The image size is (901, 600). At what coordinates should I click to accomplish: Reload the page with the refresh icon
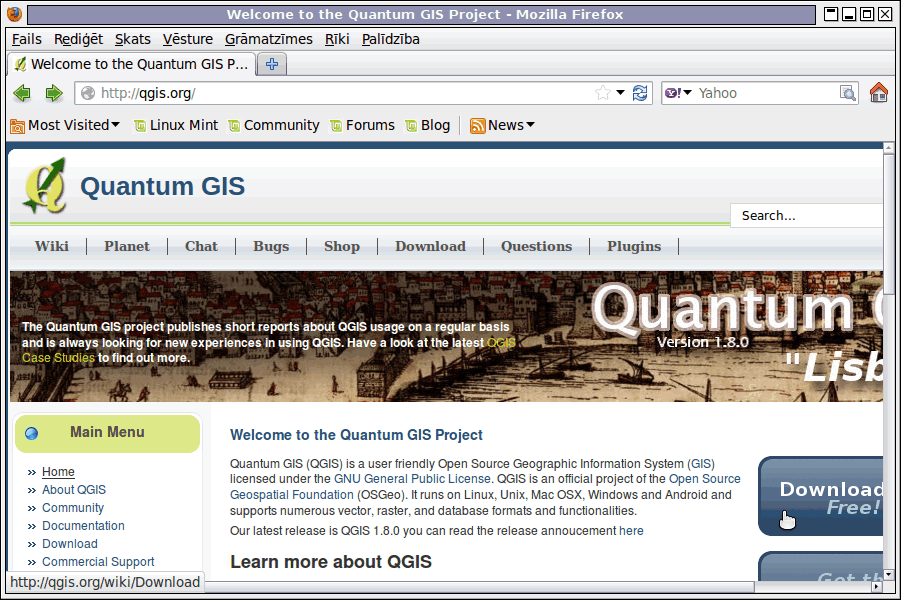tap(640, 93)
